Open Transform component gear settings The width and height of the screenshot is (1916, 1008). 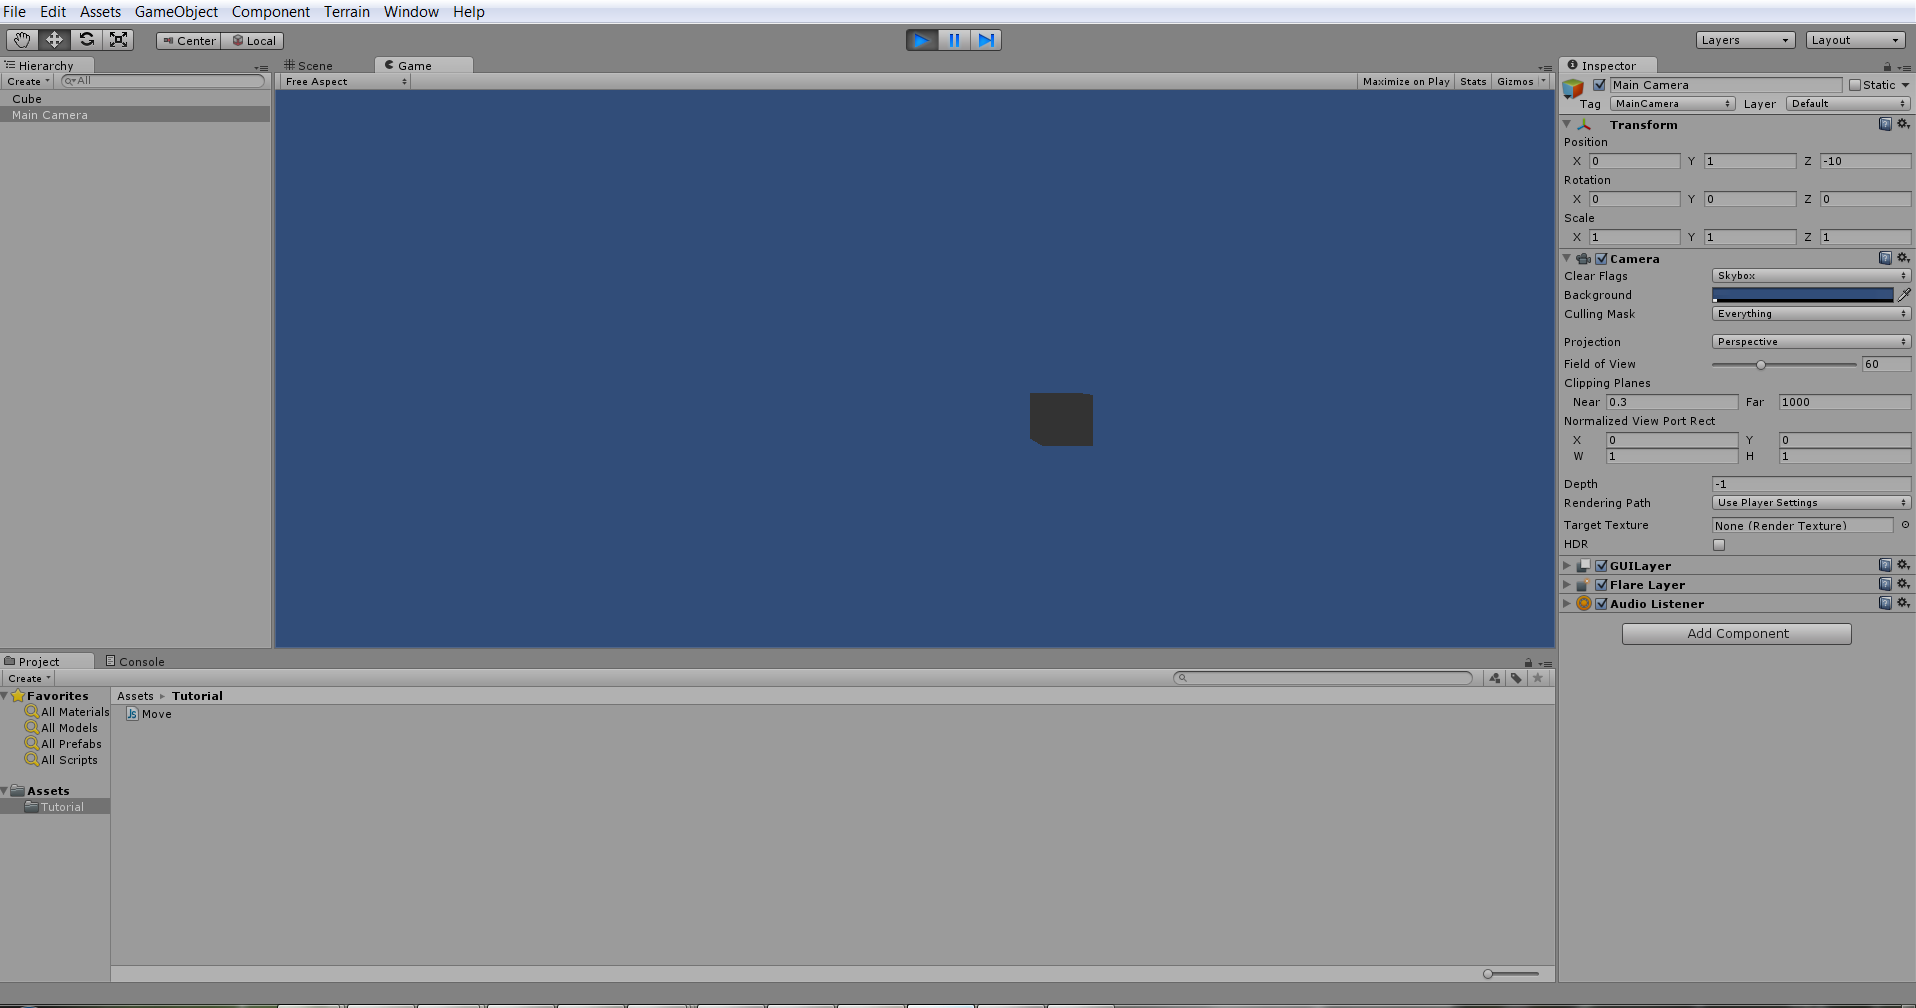[1903, 124]
